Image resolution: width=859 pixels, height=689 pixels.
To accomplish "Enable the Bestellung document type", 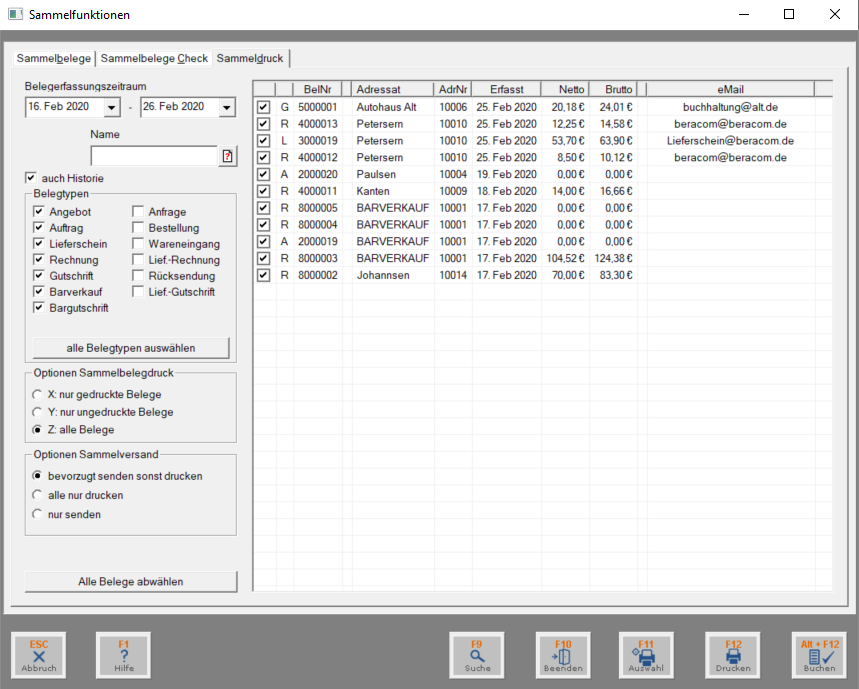I will 138,227.
